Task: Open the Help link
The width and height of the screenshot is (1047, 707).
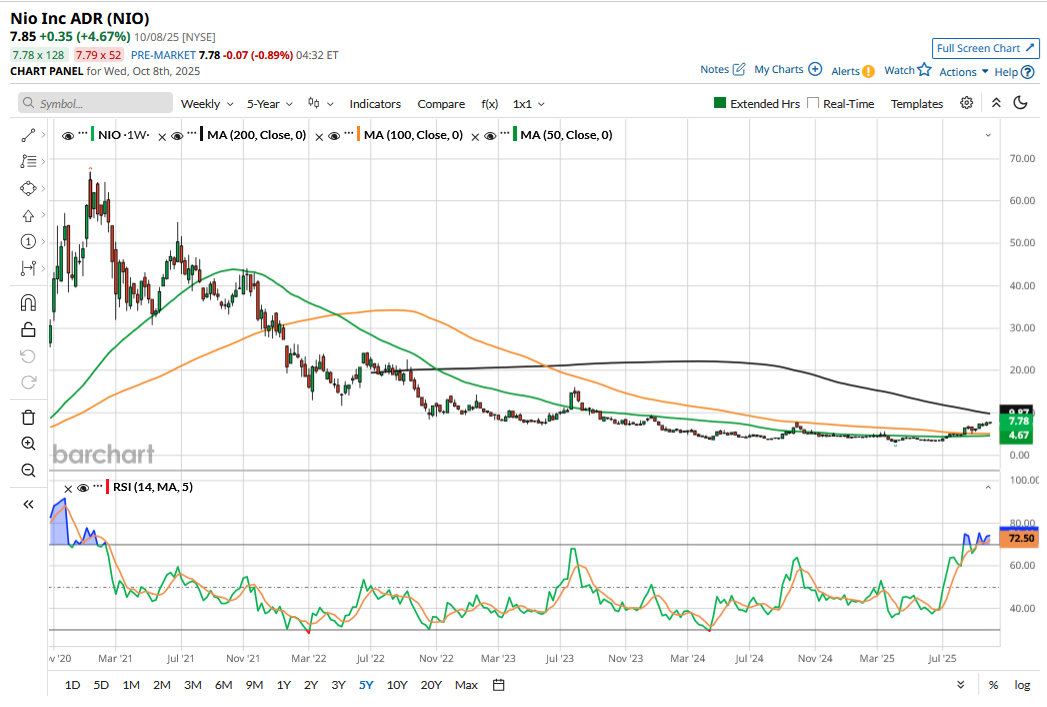Action: pos(1014,71)
